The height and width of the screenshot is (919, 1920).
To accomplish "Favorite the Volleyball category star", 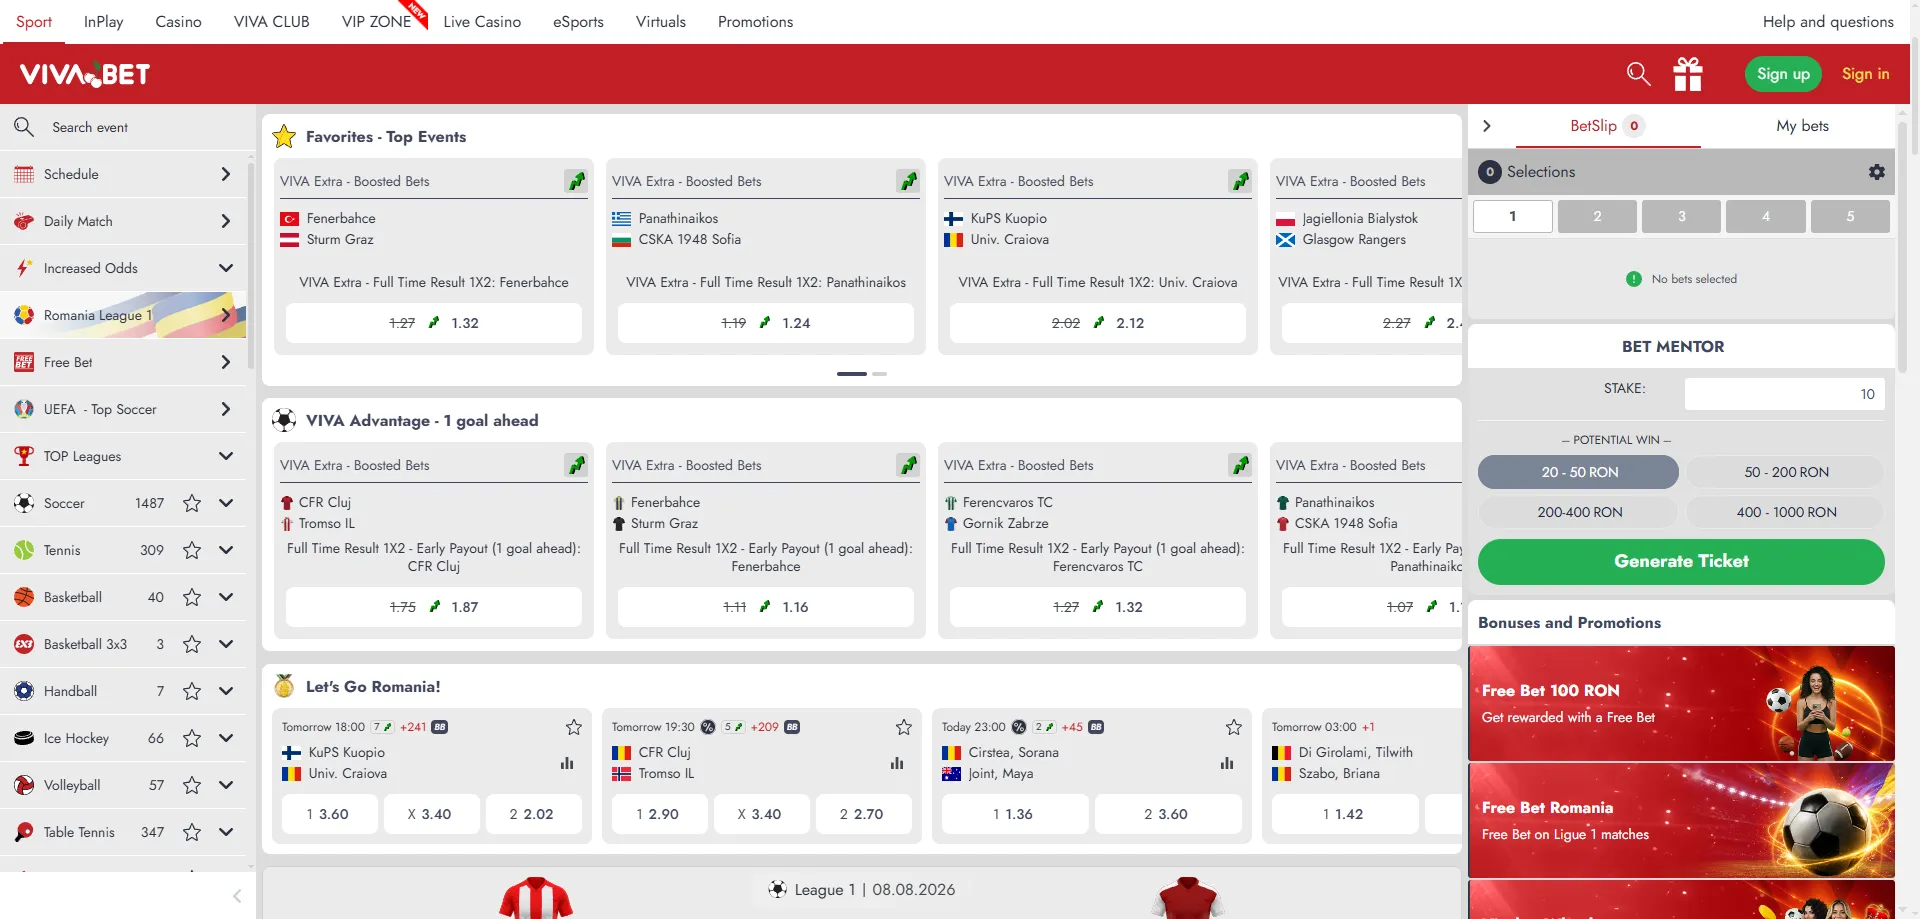I will [x=192, y=785].
